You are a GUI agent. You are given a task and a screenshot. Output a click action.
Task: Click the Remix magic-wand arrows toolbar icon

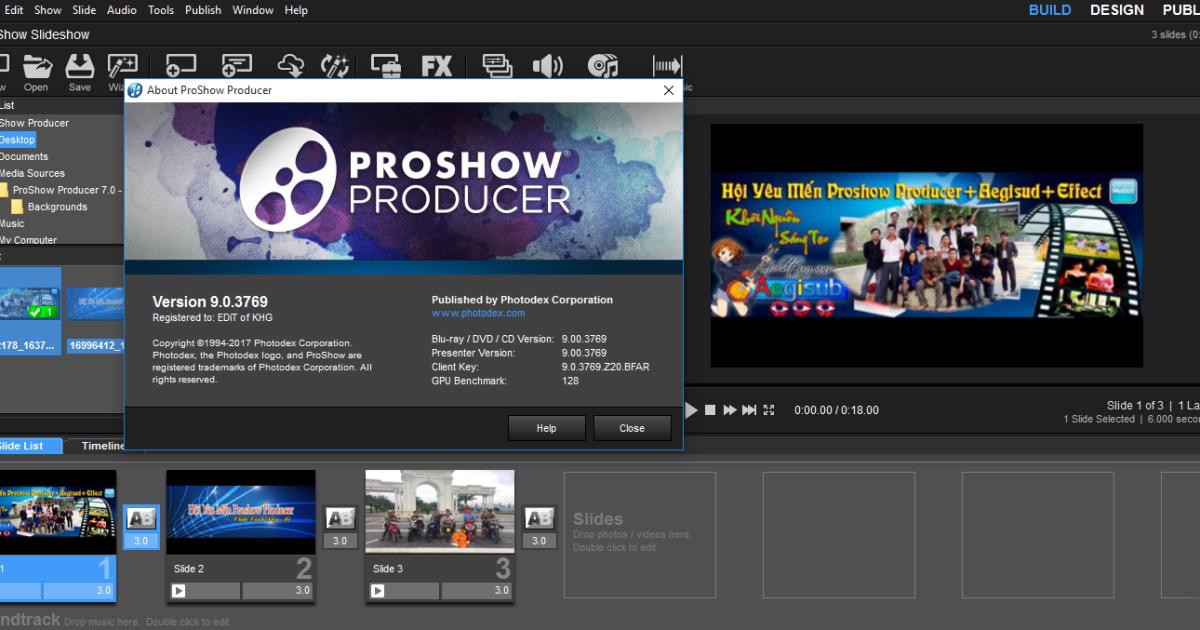[335, 67]
